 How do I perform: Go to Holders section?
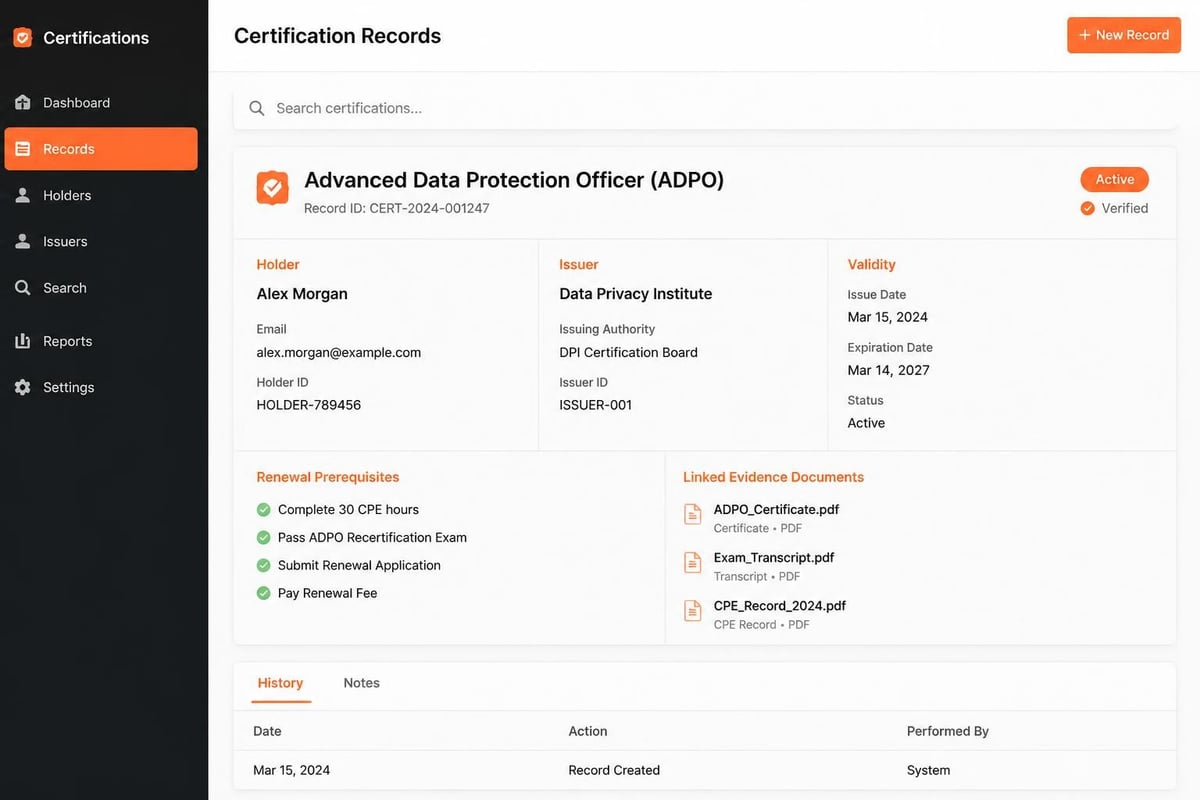click(x=101, y=195)
